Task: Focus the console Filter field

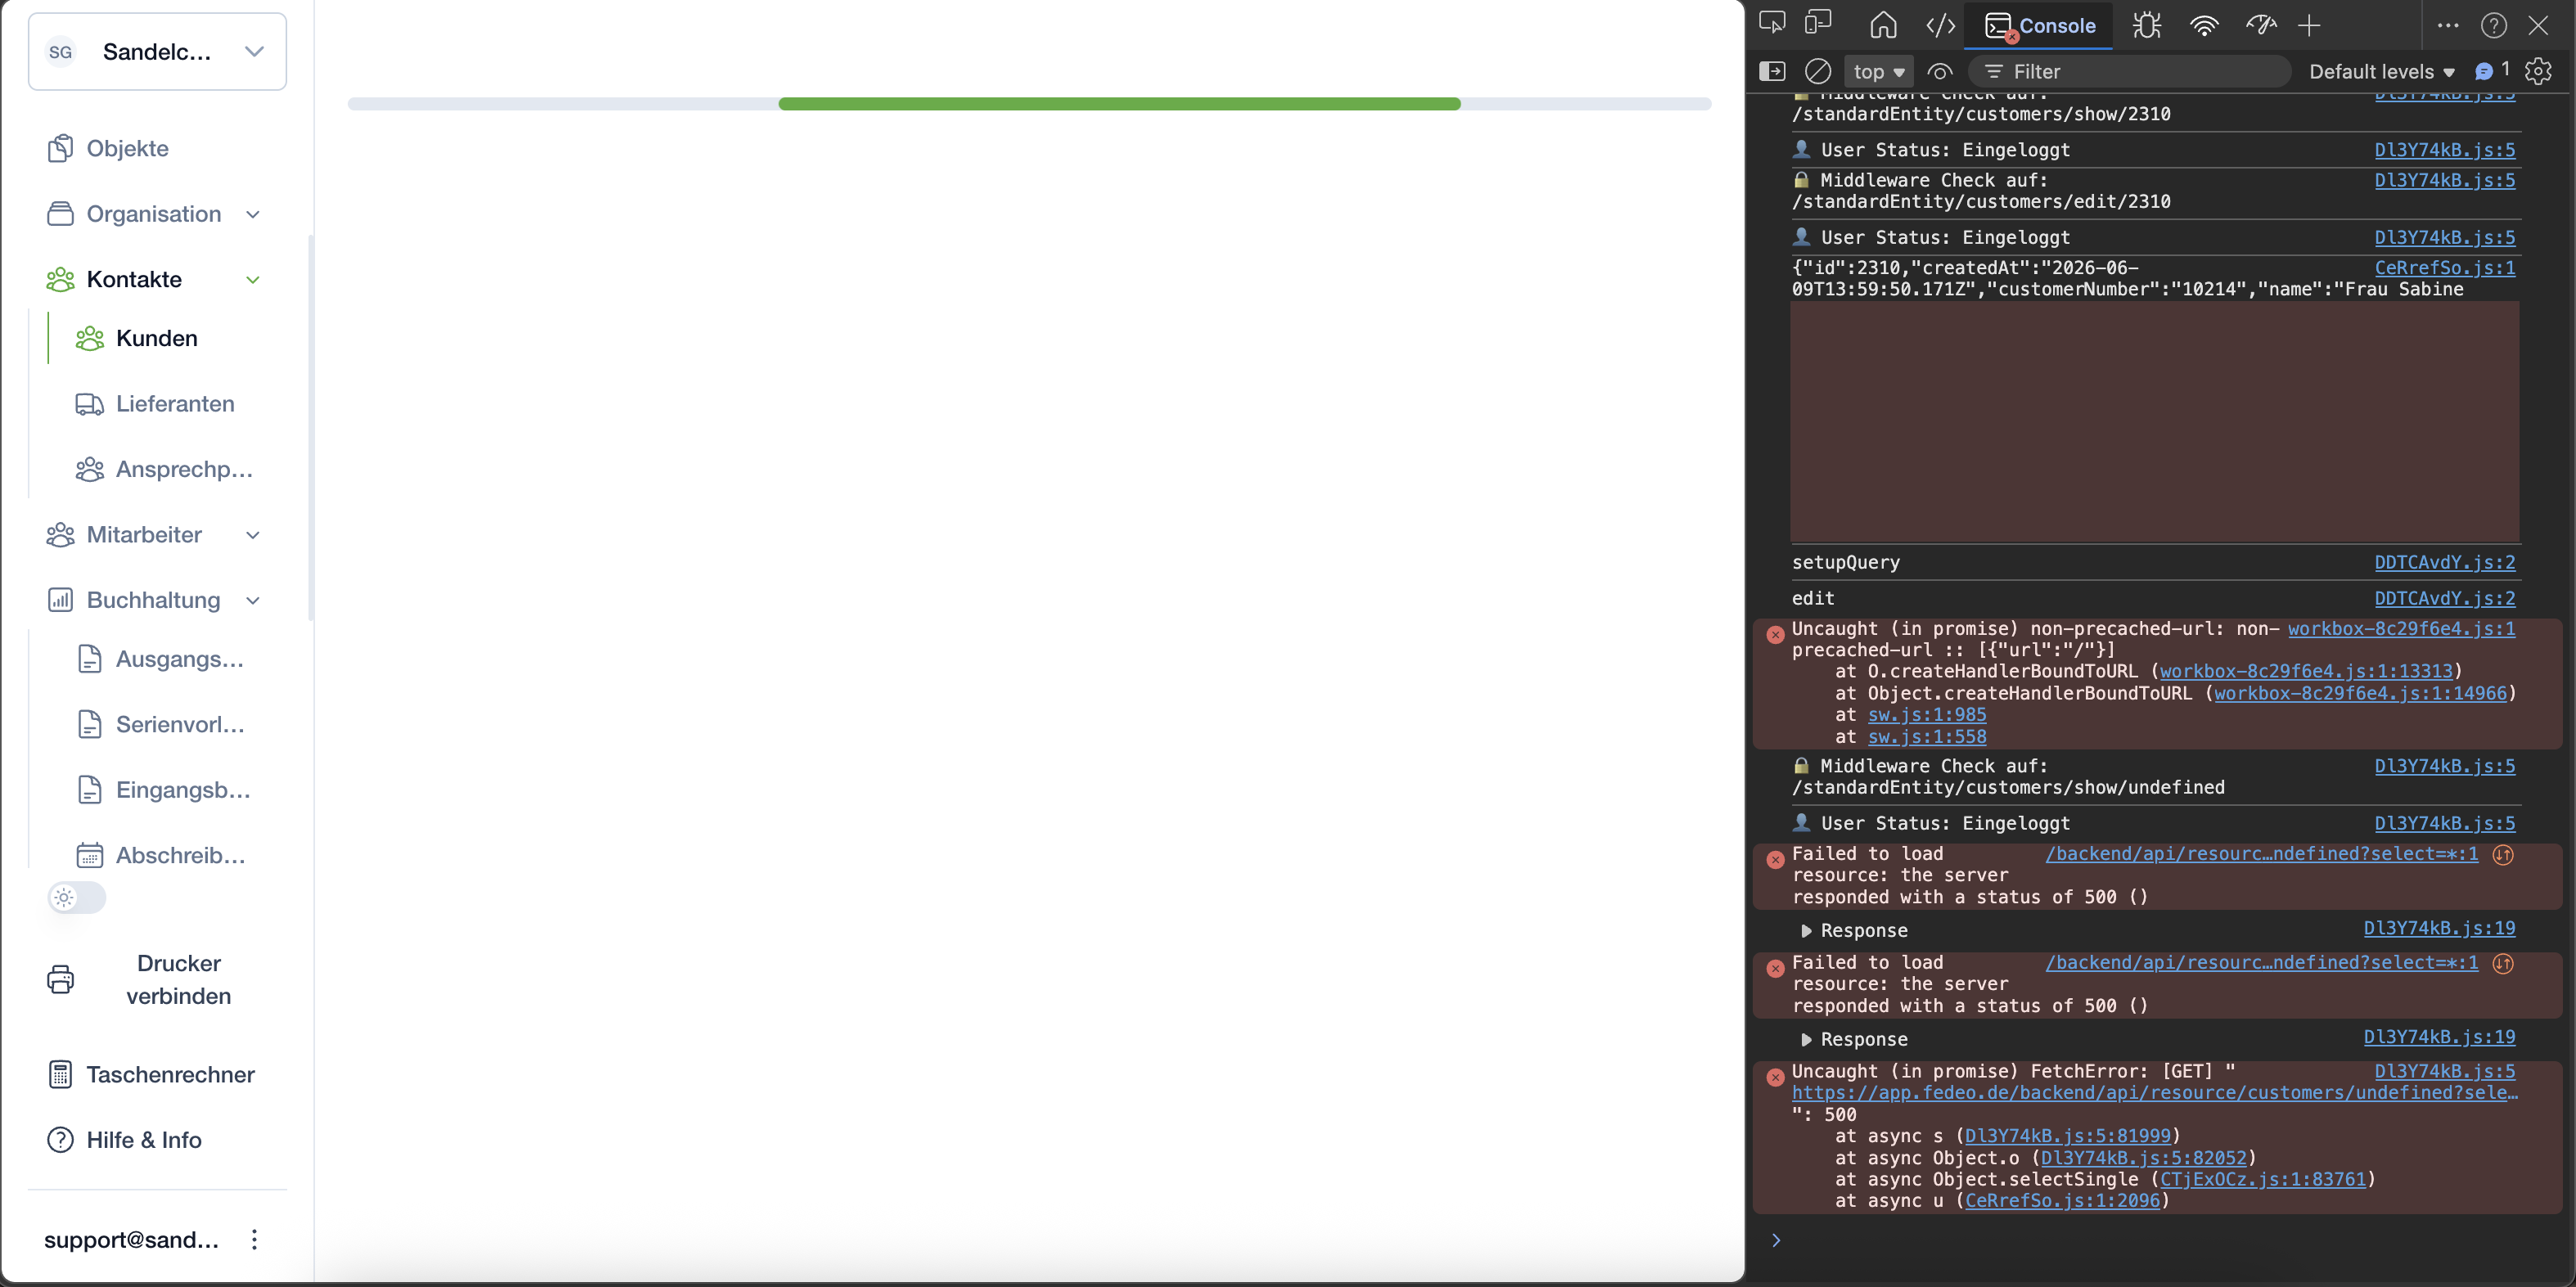Action: [x=2130, y=71]
